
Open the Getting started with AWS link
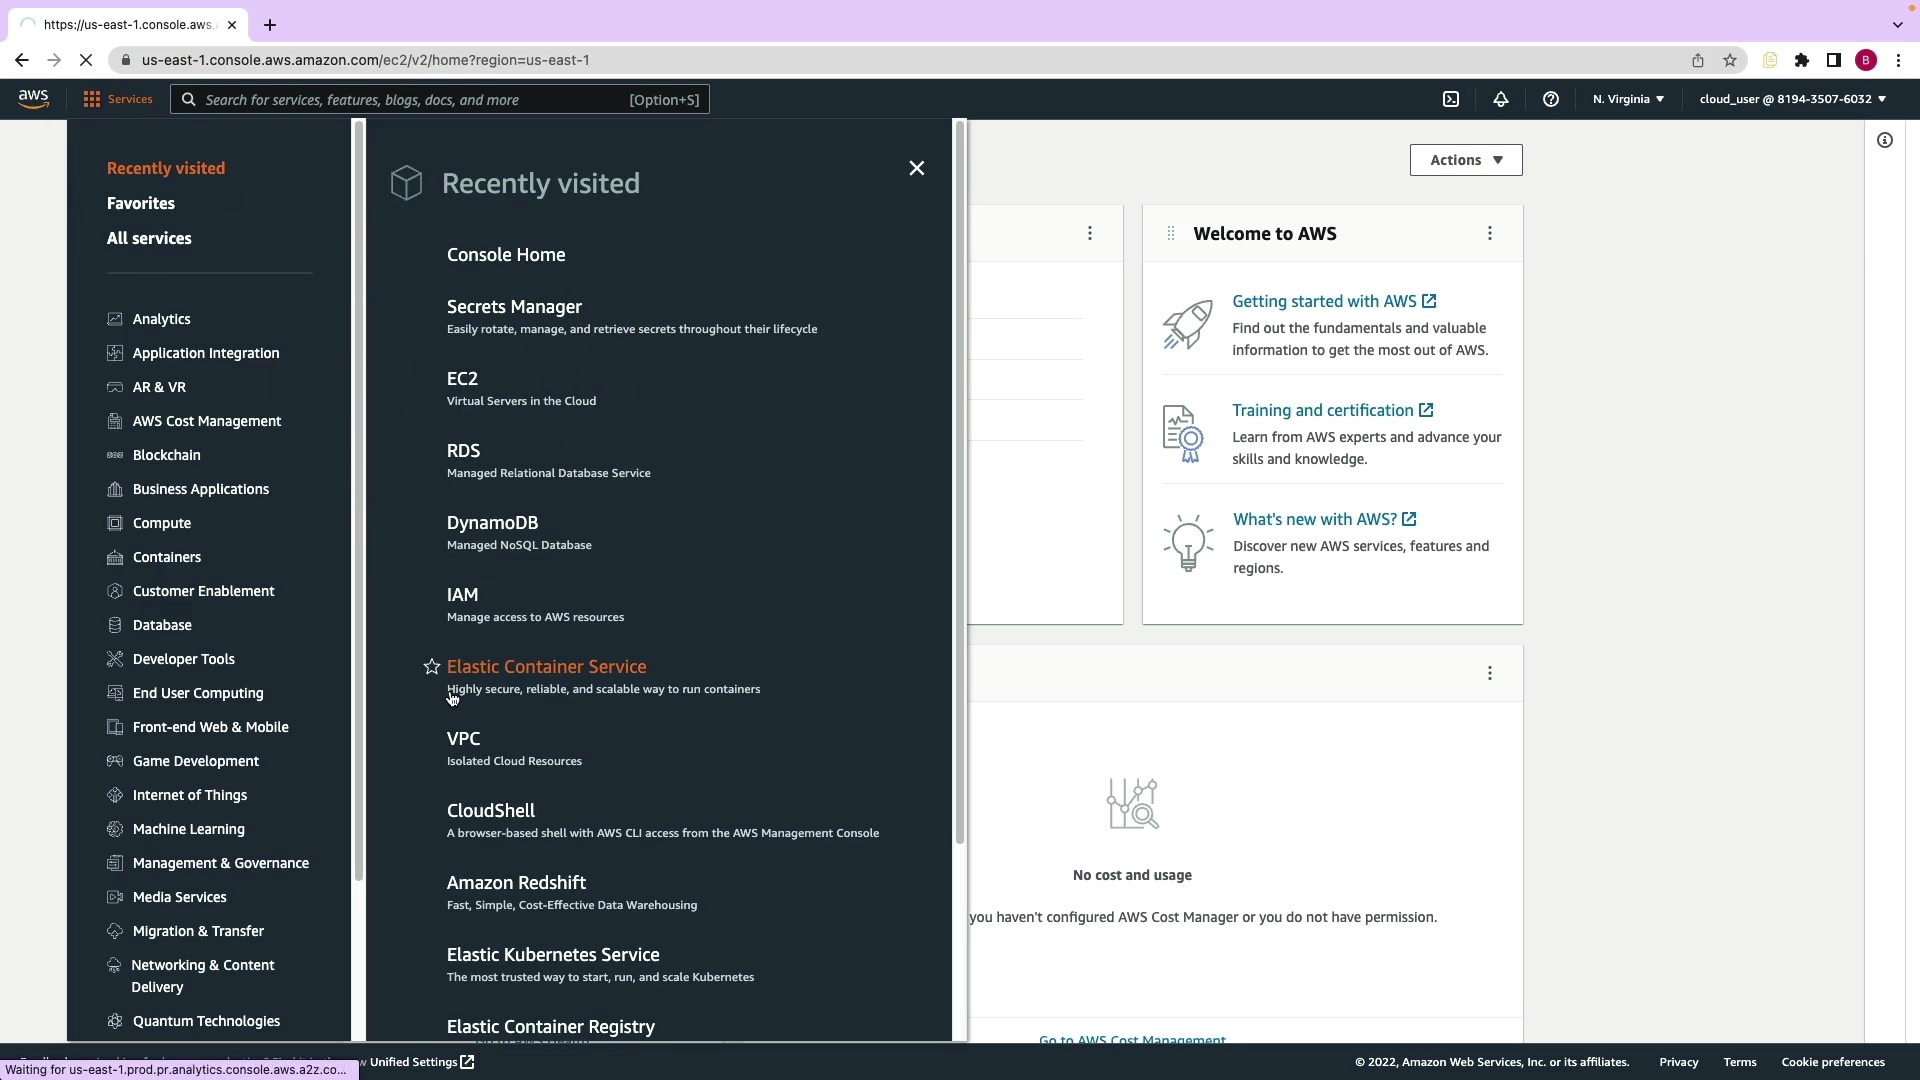(x=1323, y=301)
